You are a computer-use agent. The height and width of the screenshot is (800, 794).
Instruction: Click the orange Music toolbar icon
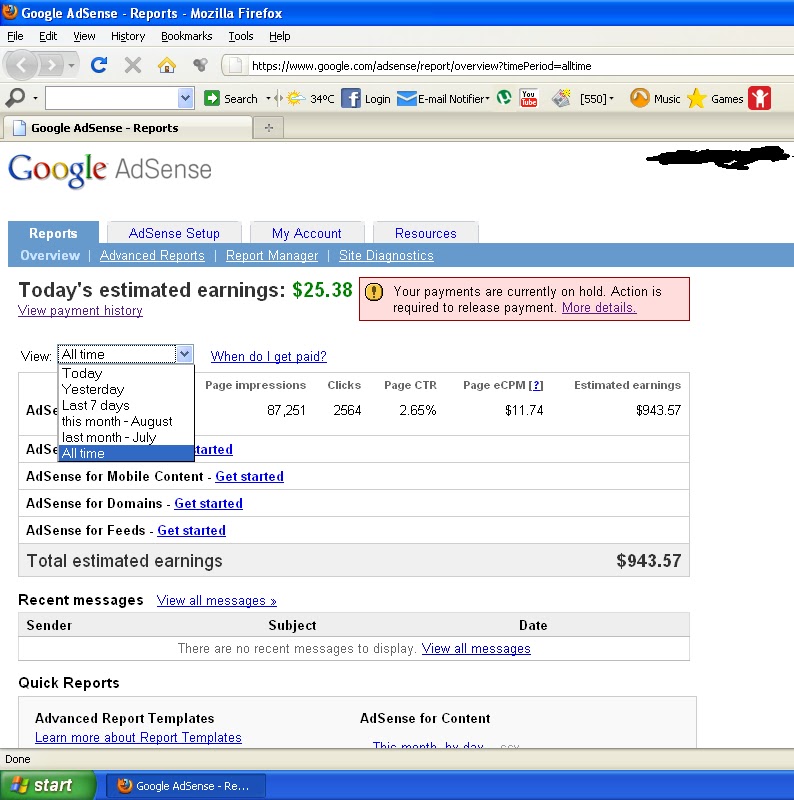click(x=639, y=98)
